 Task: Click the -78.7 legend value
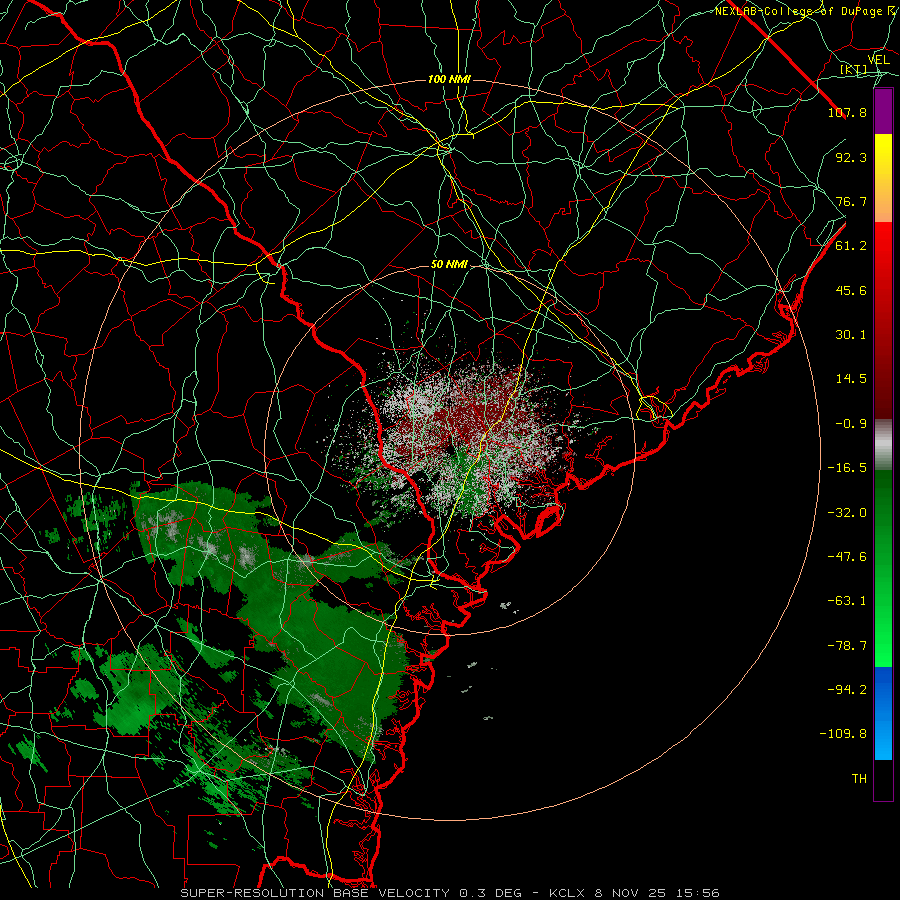click(847, 645)
